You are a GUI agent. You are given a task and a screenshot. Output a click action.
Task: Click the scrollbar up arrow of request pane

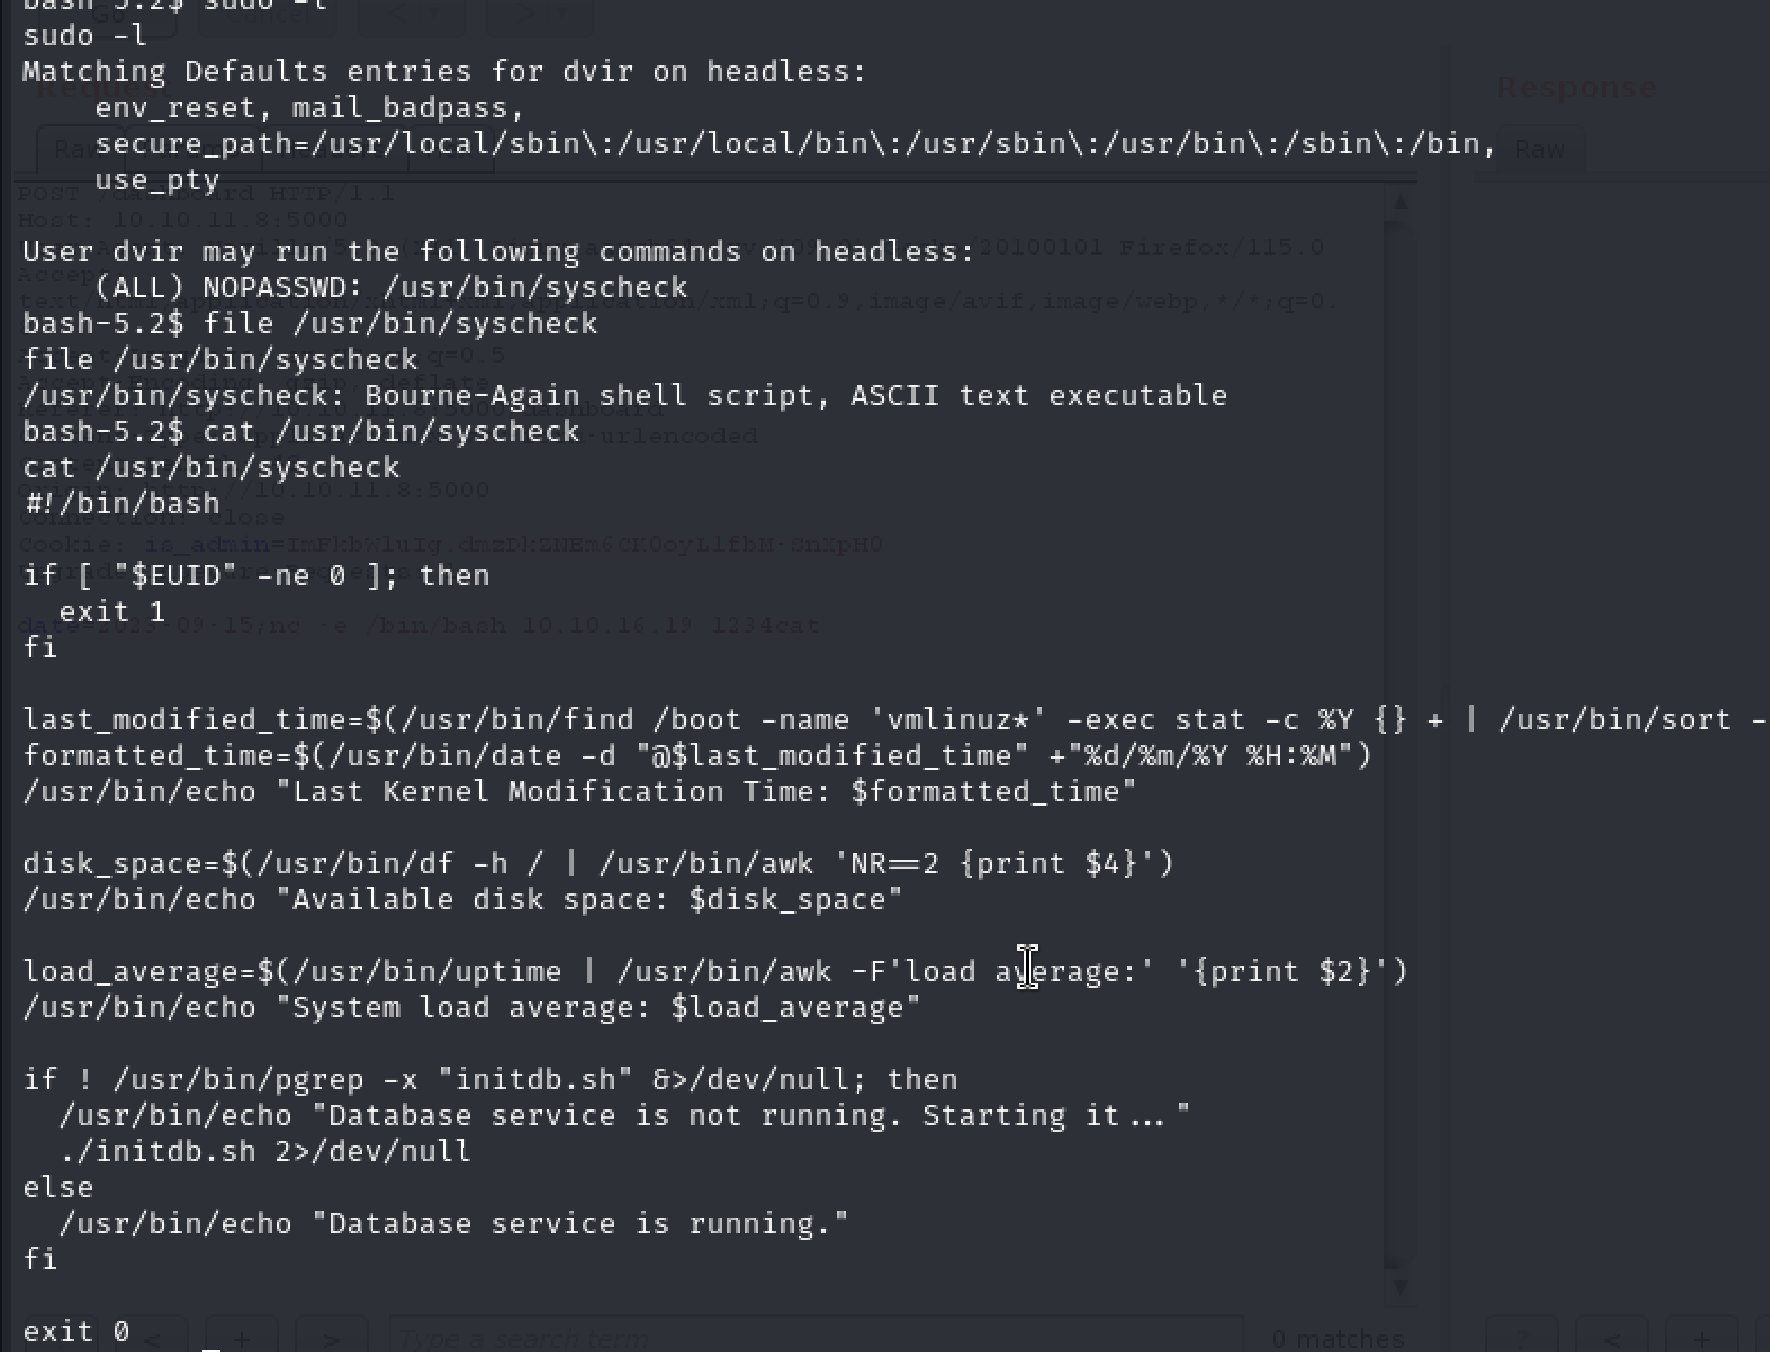pos(1400,202)
